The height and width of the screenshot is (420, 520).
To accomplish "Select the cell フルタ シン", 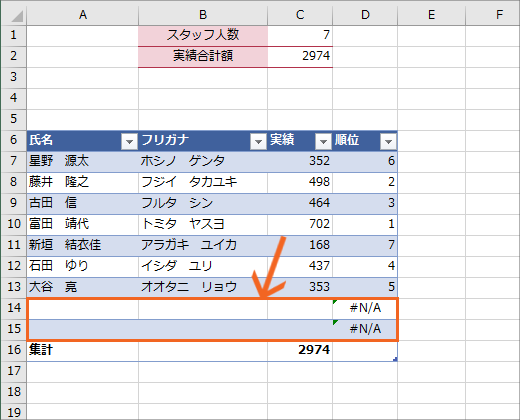I will pos(203,203).
